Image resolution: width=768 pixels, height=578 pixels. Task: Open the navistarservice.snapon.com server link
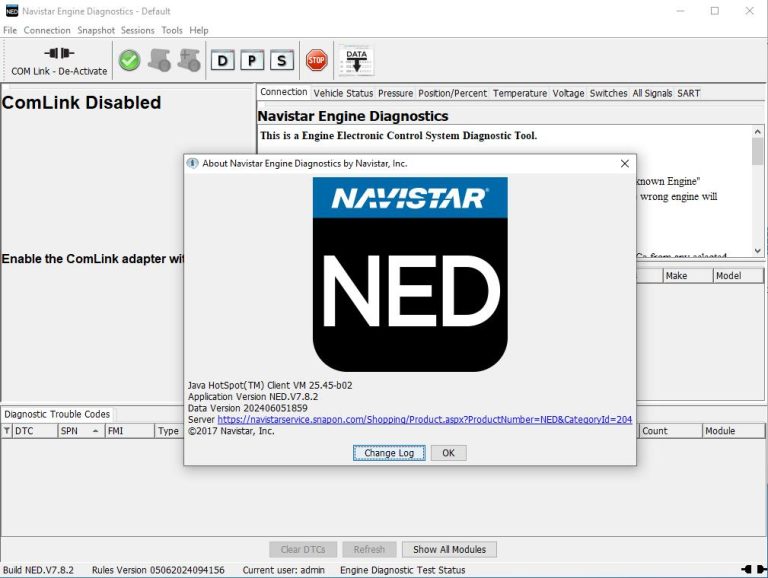(x=425, y=420)
